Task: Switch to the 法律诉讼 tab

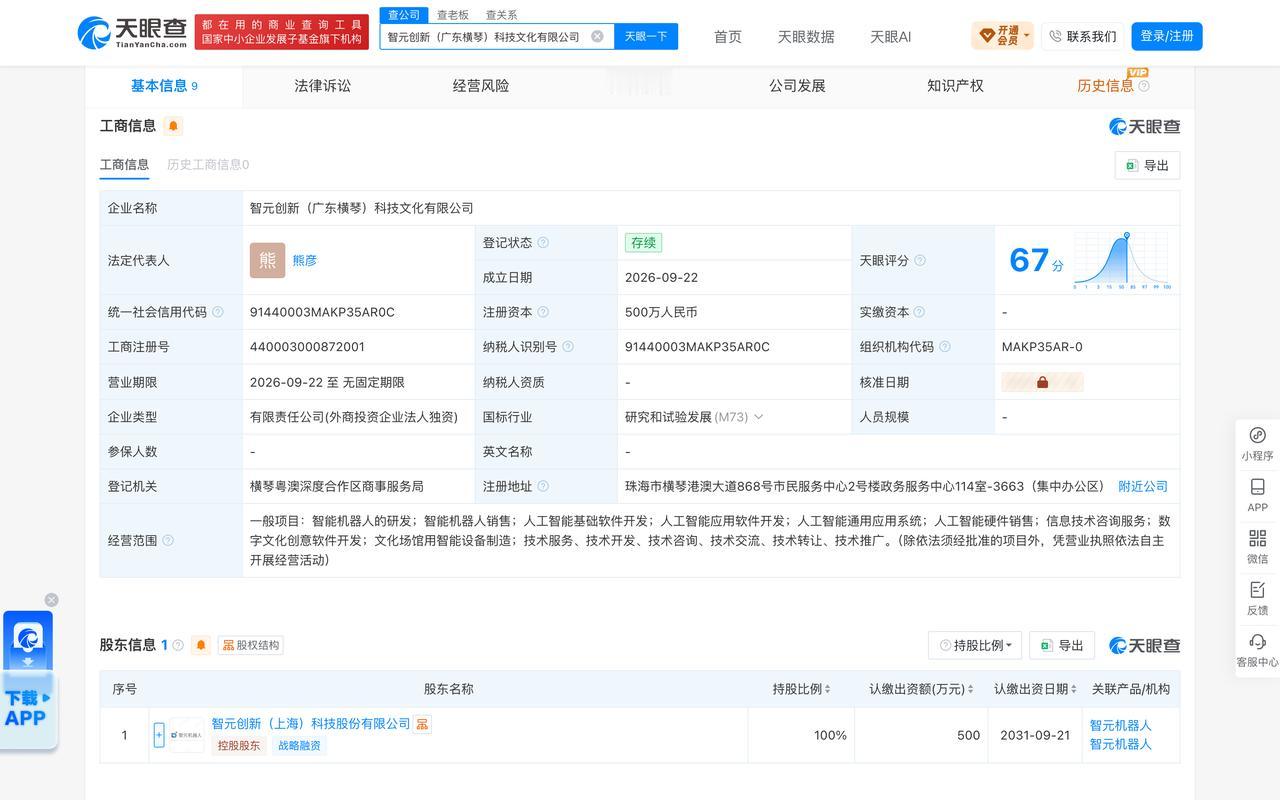Action: 322,86
